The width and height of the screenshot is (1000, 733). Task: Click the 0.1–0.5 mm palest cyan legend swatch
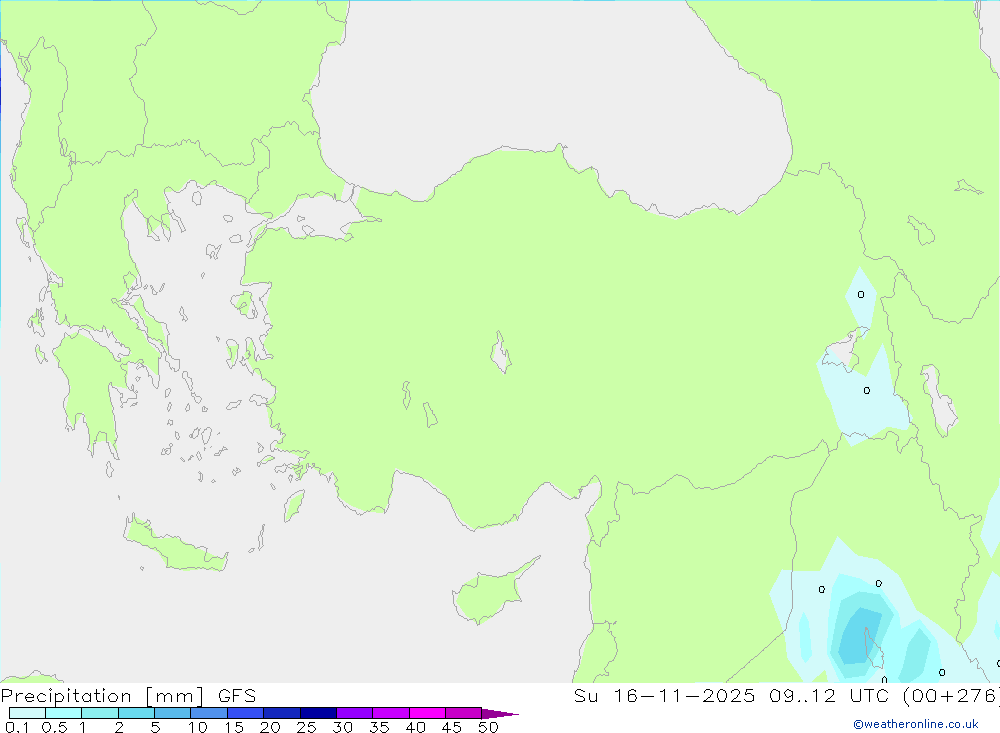pyautogui.click(x=27, y=713)
